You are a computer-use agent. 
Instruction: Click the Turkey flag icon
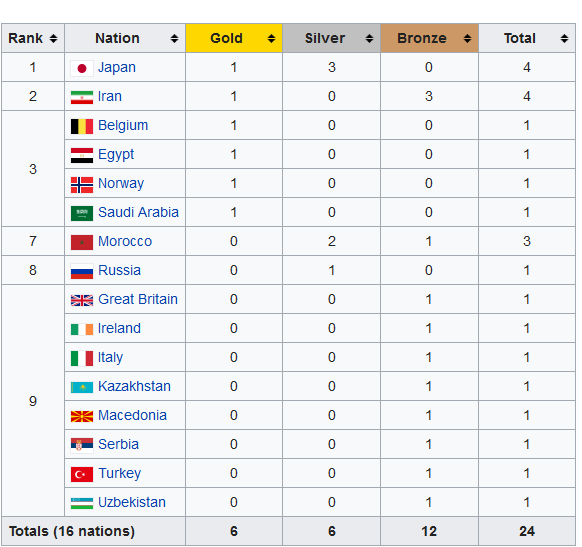click(x=82, y=474)
